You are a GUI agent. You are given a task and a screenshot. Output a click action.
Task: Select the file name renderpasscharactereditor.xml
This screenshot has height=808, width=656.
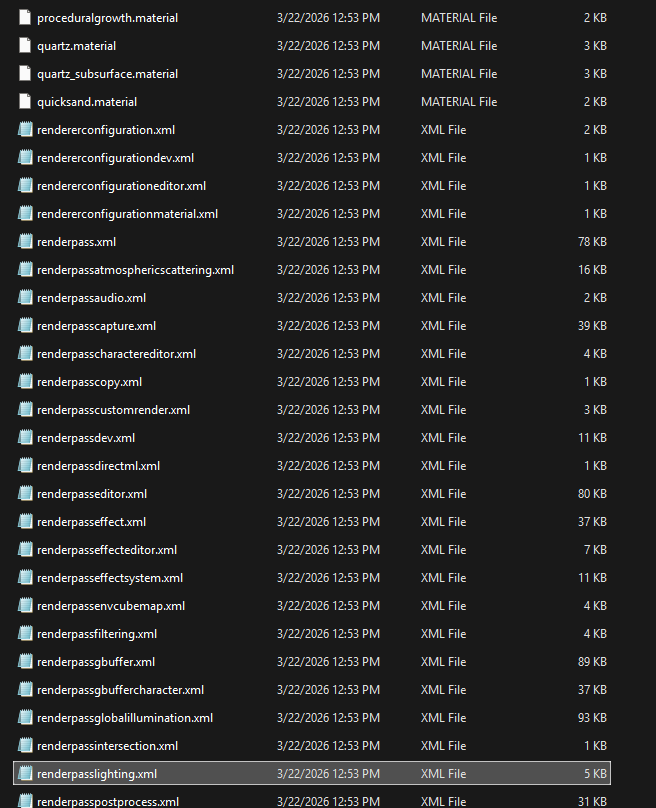coord(116,354)
